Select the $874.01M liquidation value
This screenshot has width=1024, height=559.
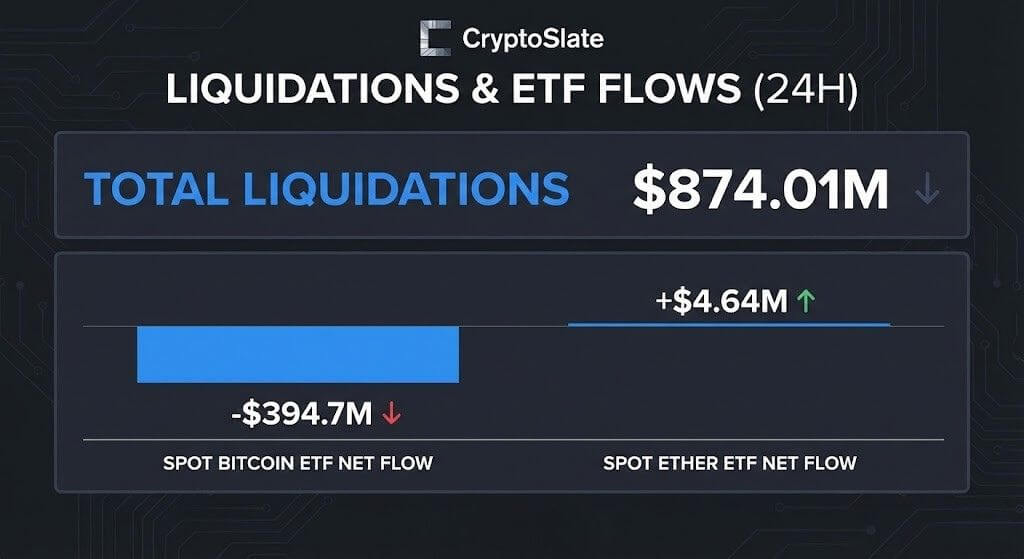click(x=760, y=189)
